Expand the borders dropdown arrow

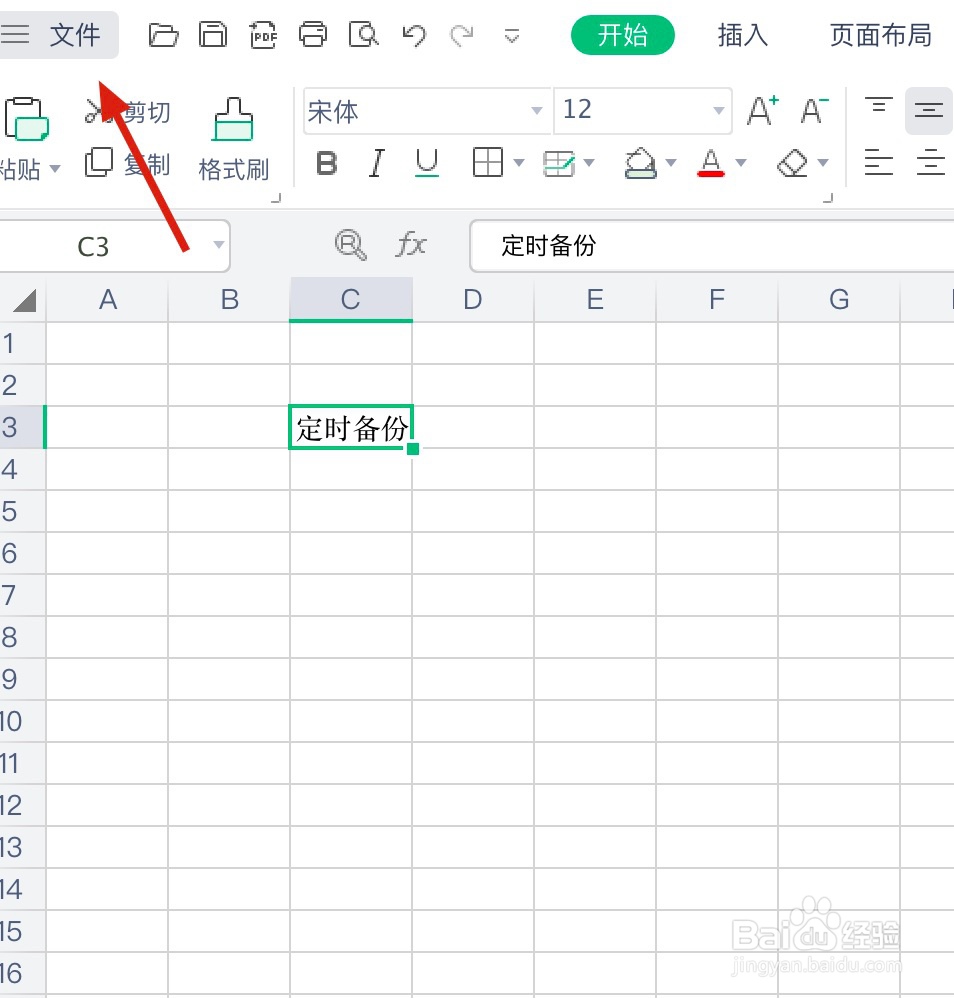coord(519,163)
